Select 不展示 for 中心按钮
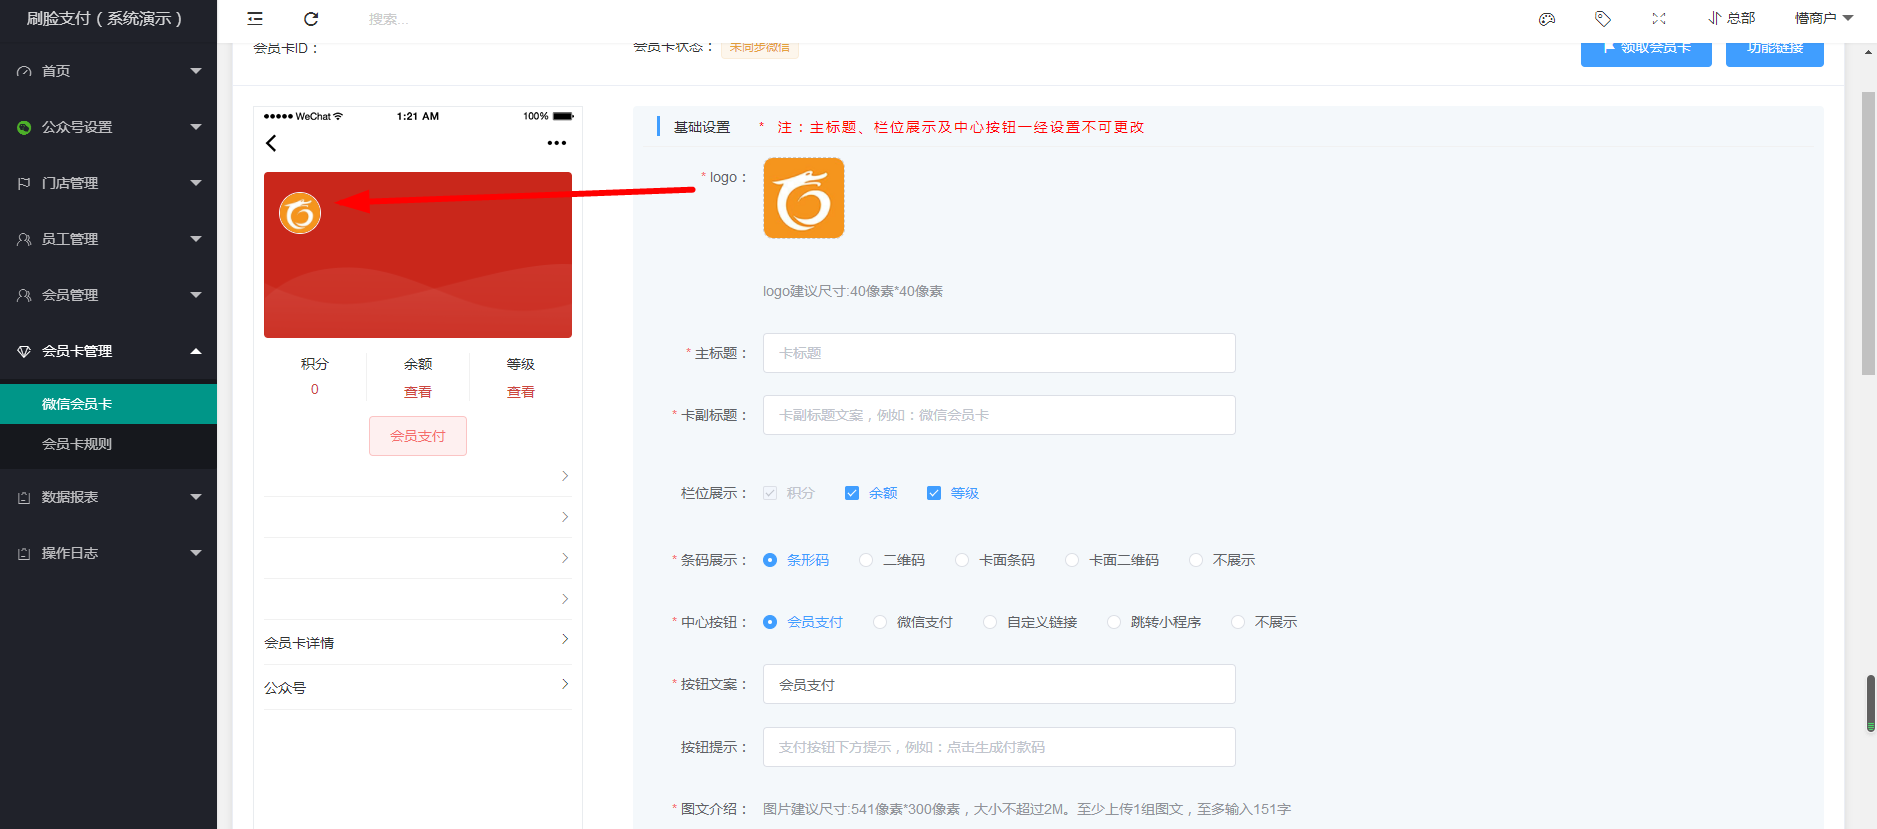1877x829 pixels. coord(1238,622)
